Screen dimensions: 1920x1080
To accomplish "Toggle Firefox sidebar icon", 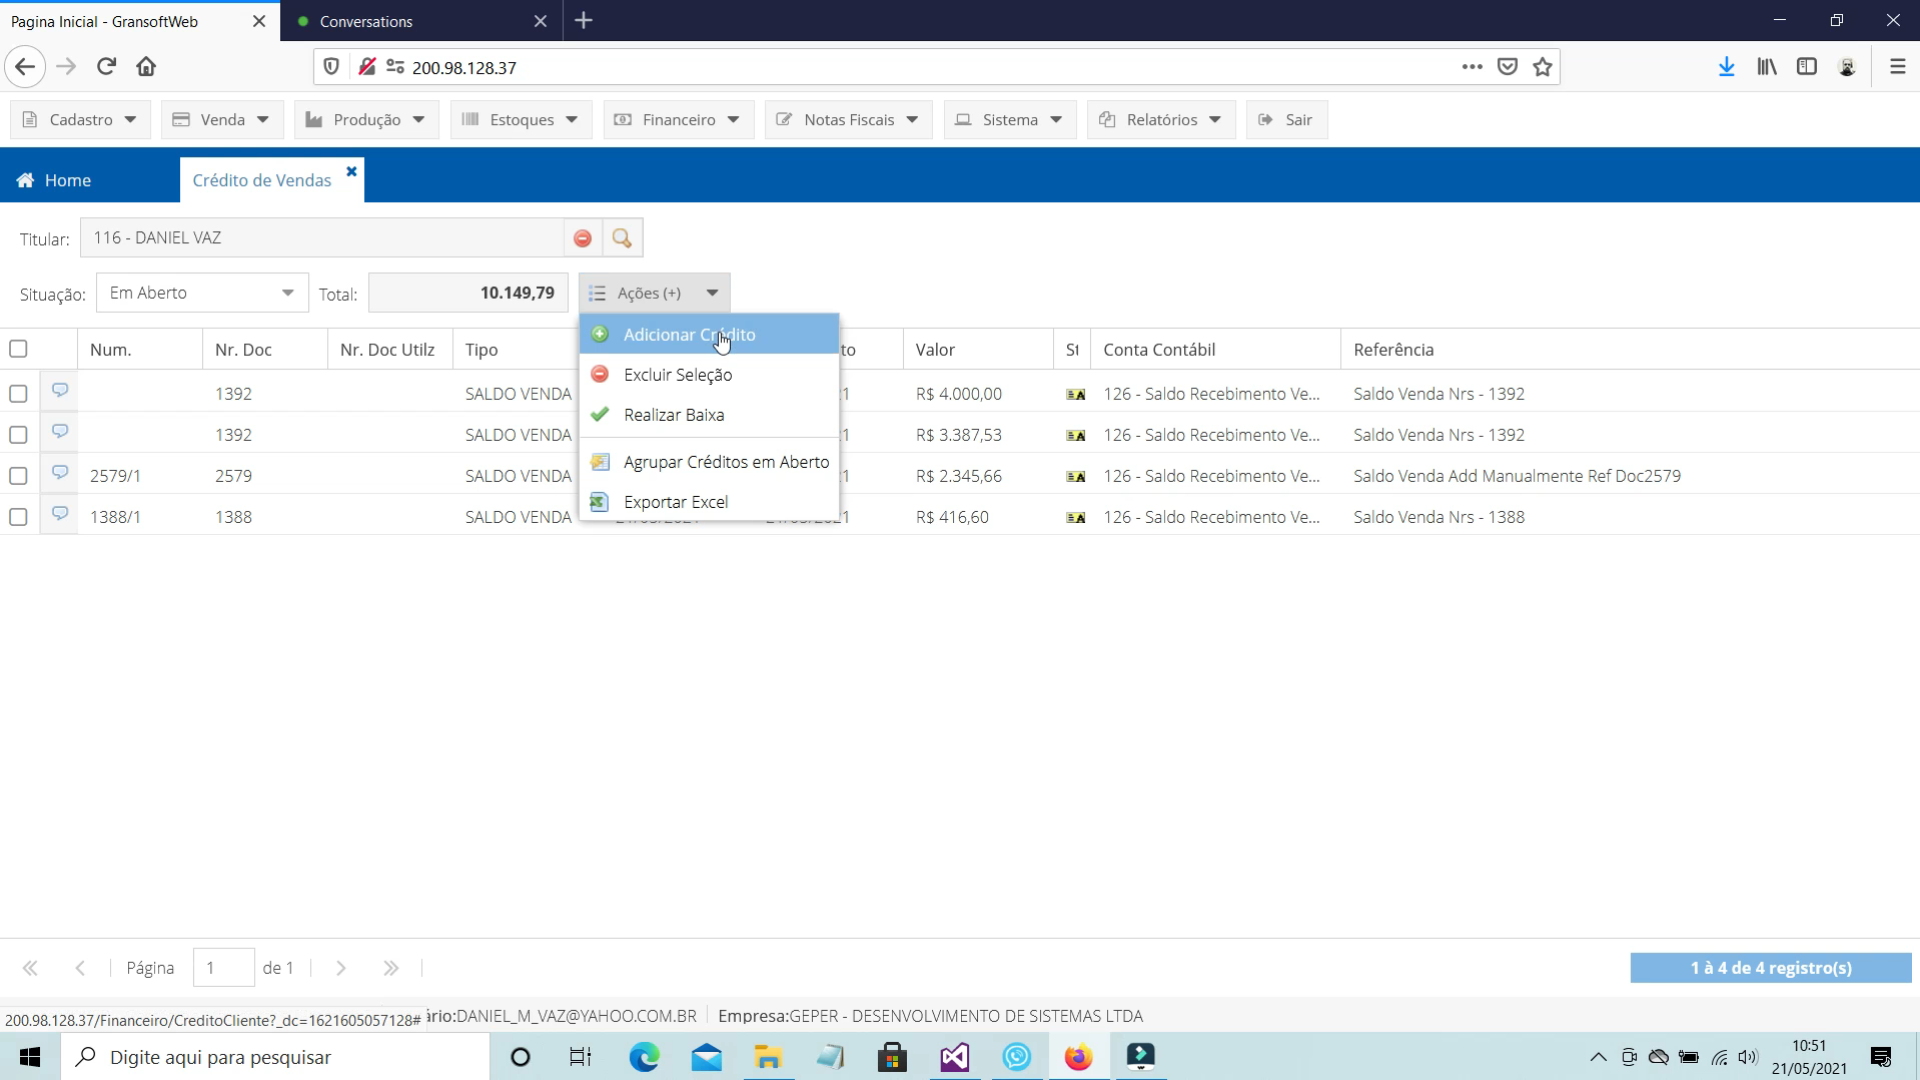I will (x=1806, y=67).
